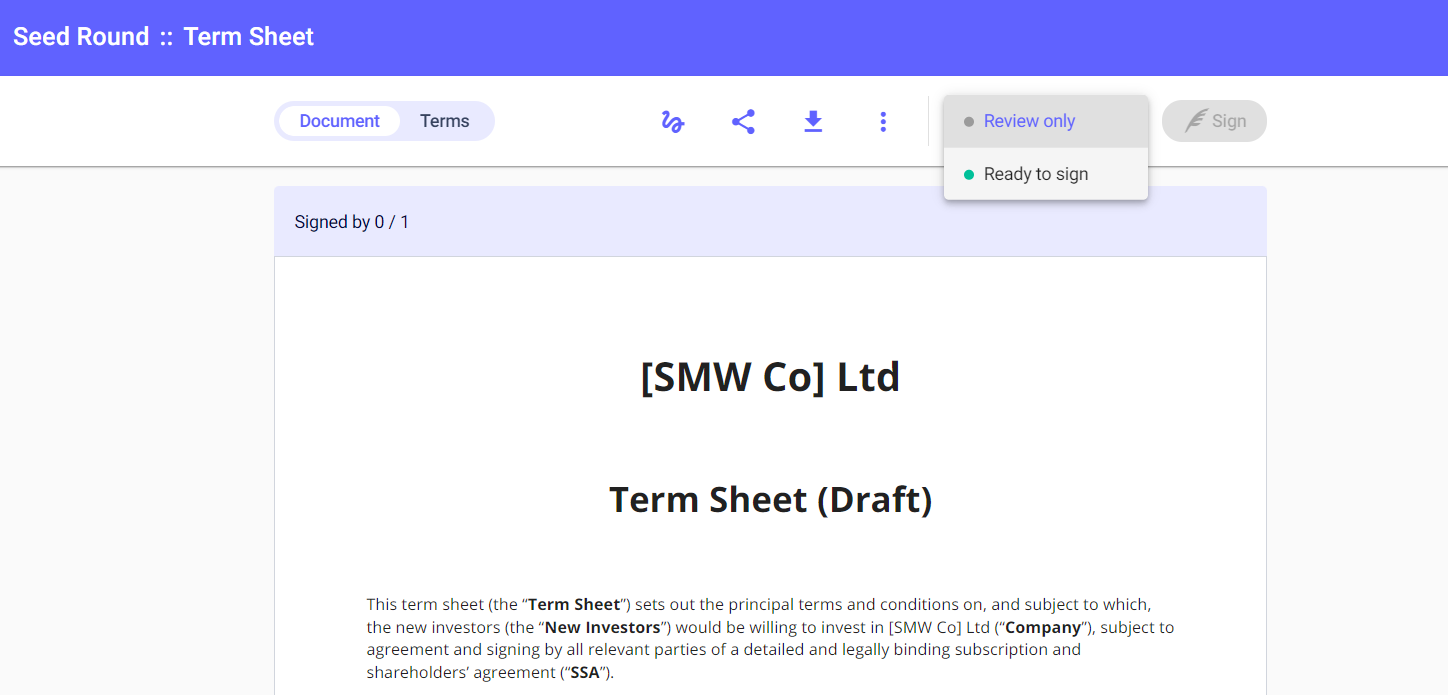Download the term sheet document
The height and width of the screenshot is (695, 1448).
(813, 122)
